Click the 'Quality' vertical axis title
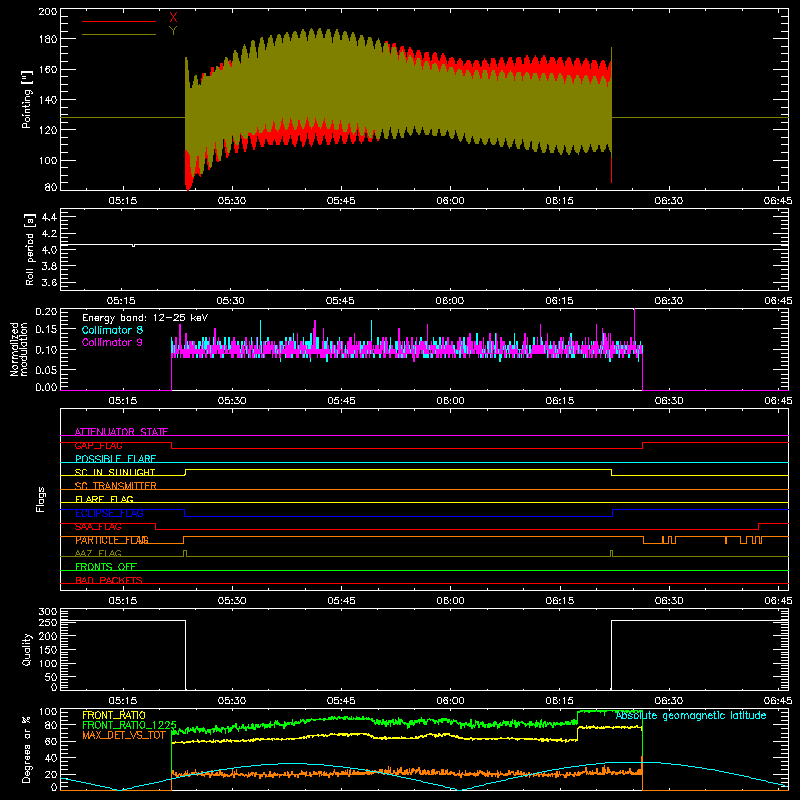The width and height of the screenshot is (800, 800). 26,649
